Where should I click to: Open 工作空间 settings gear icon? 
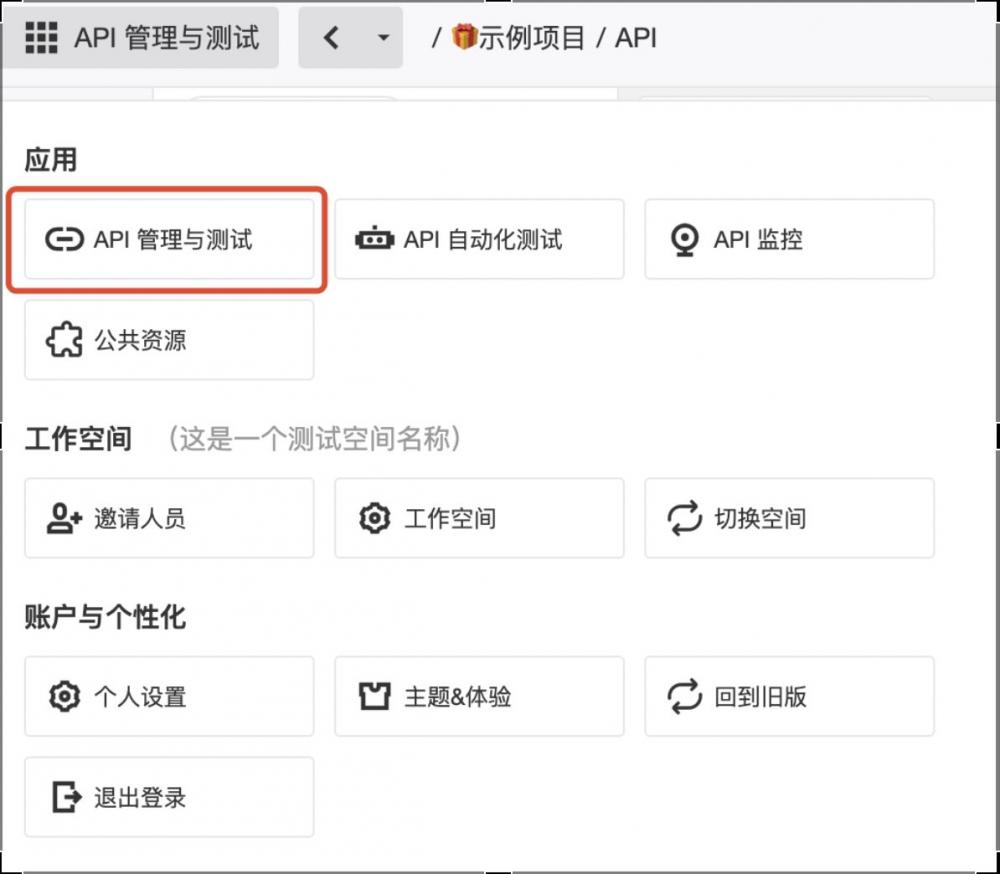(x=374, y=518)
